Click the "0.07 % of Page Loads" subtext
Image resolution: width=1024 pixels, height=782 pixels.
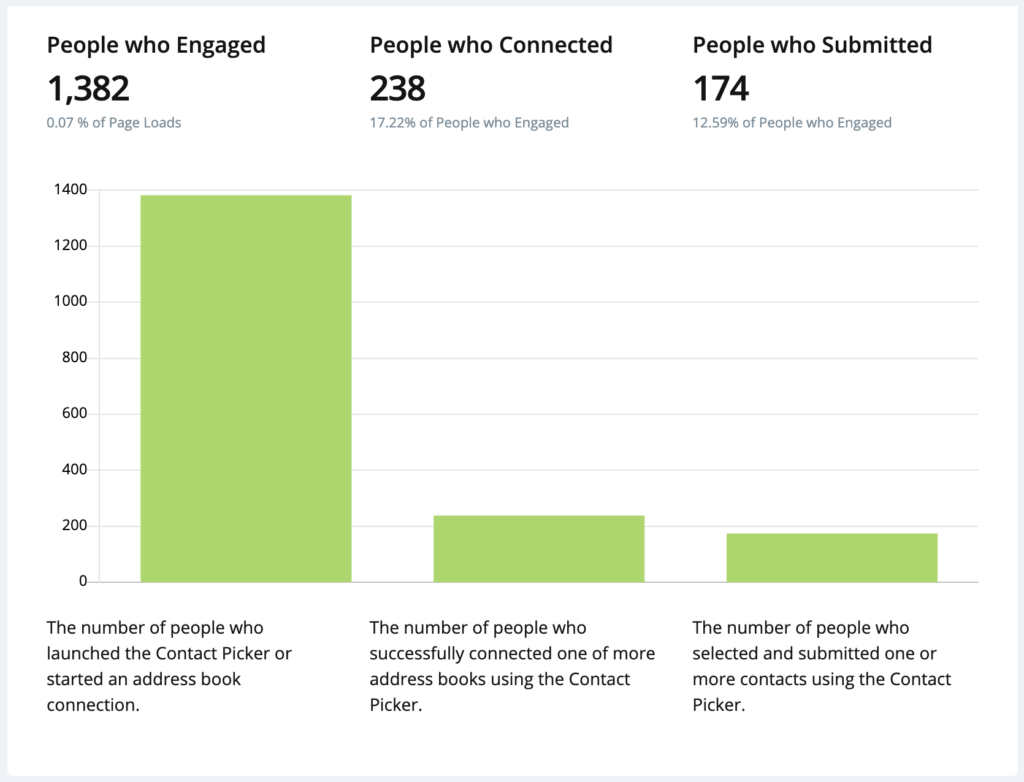114,123
